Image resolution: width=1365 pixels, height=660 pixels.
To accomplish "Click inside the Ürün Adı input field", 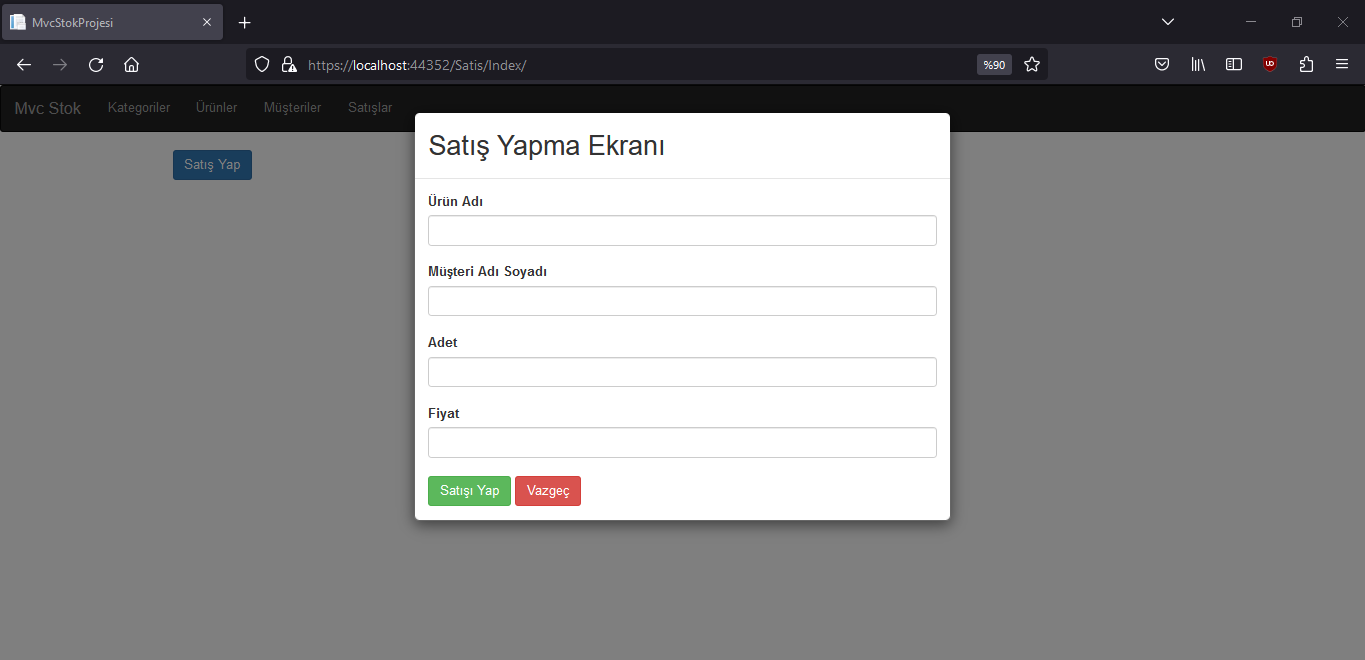I will [681, 230].
